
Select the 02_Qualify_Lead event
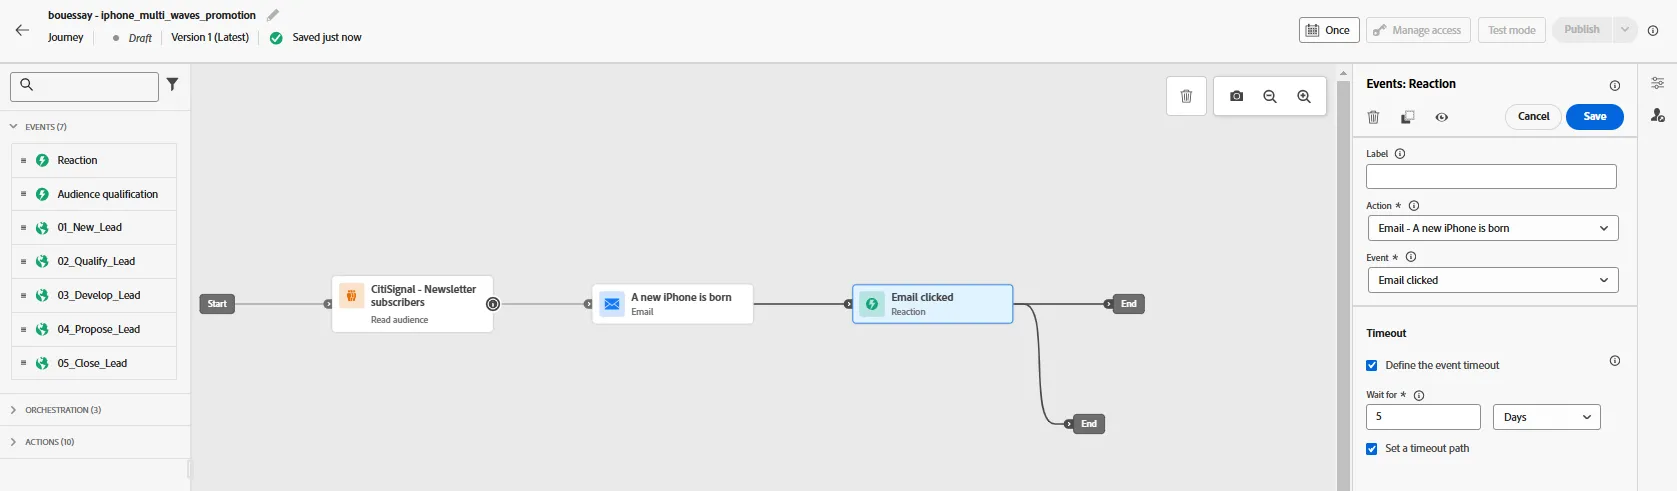pyautogui.click(x=94, y=262)
